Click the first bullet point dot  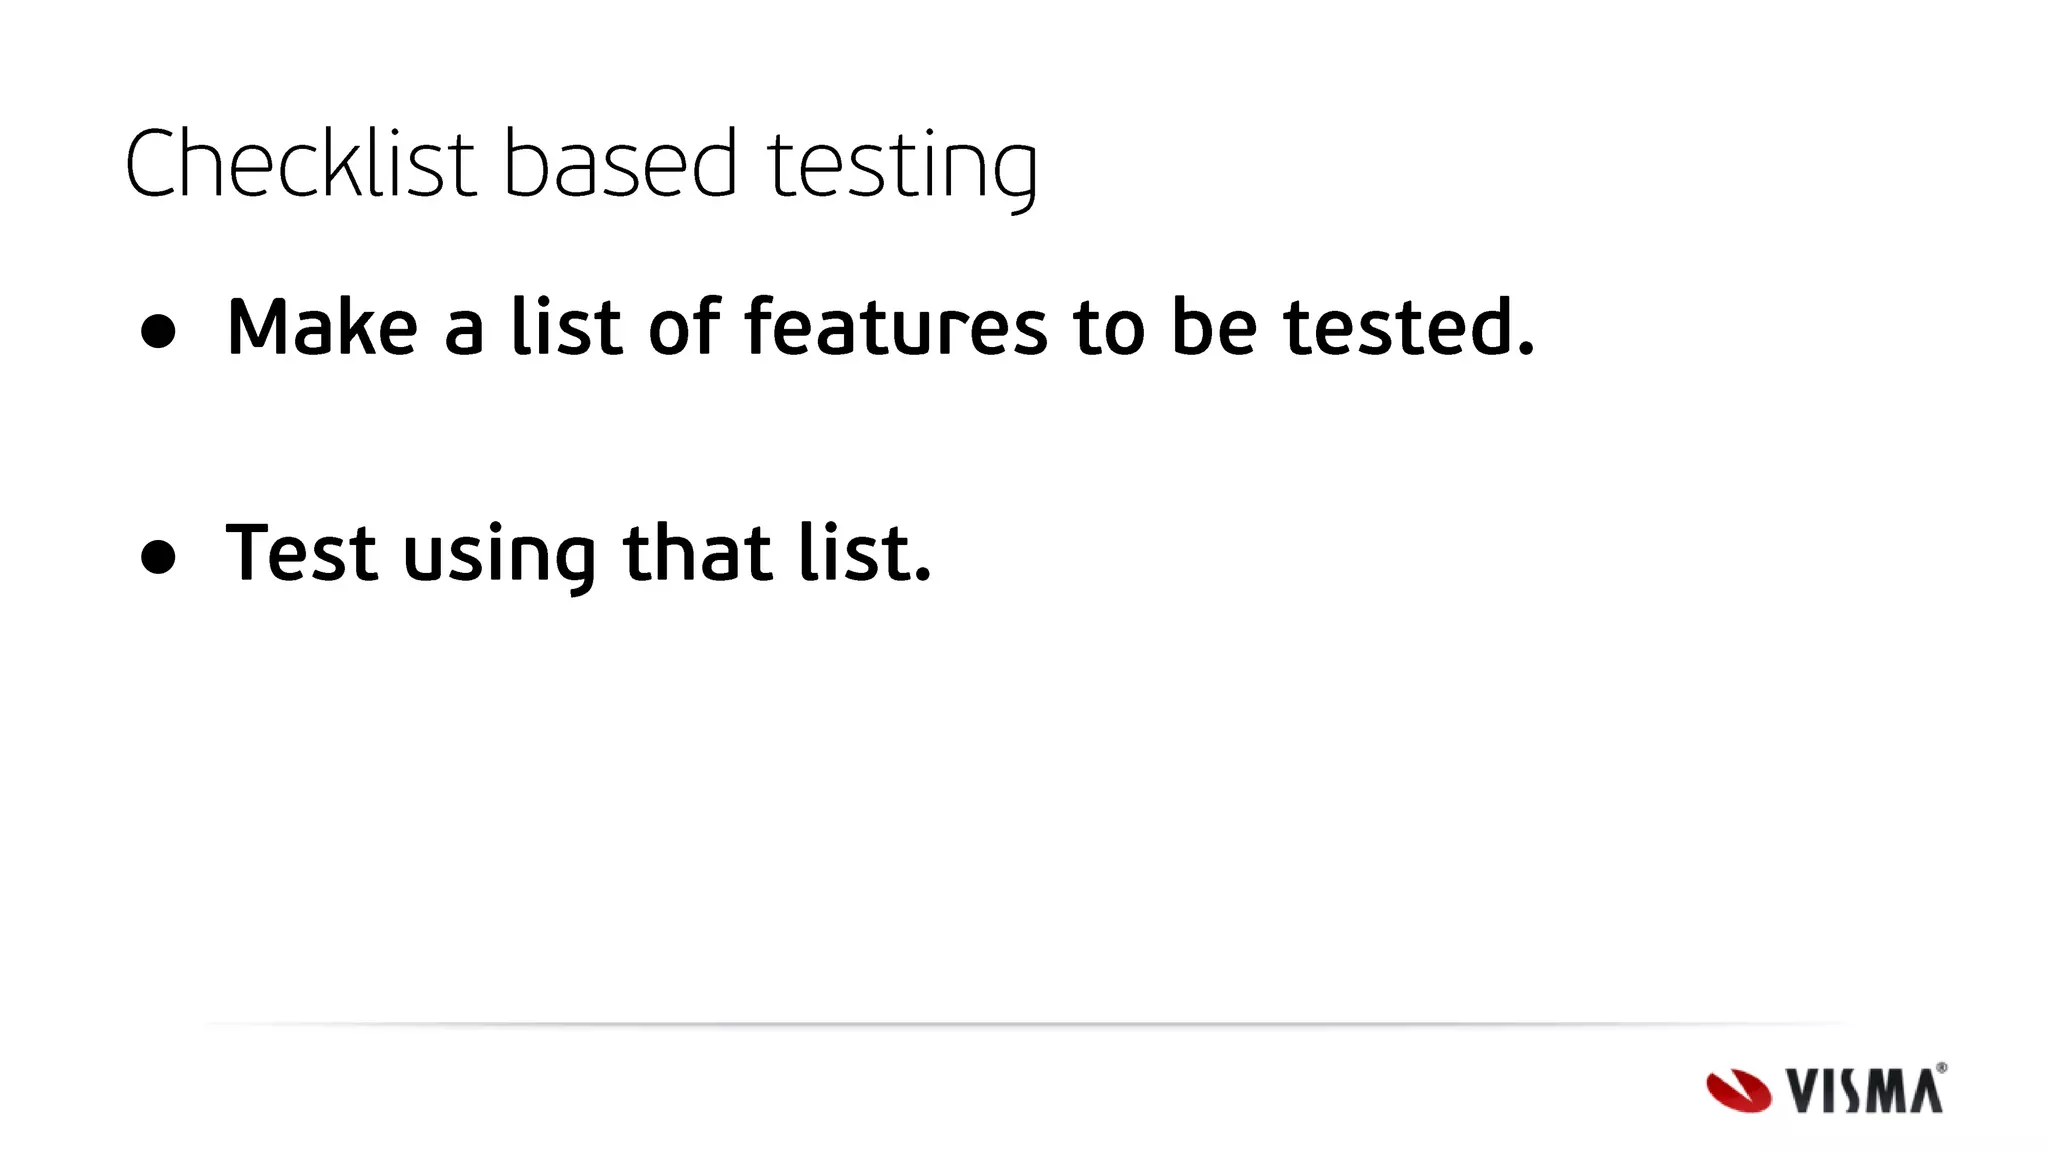click(158, 331)
